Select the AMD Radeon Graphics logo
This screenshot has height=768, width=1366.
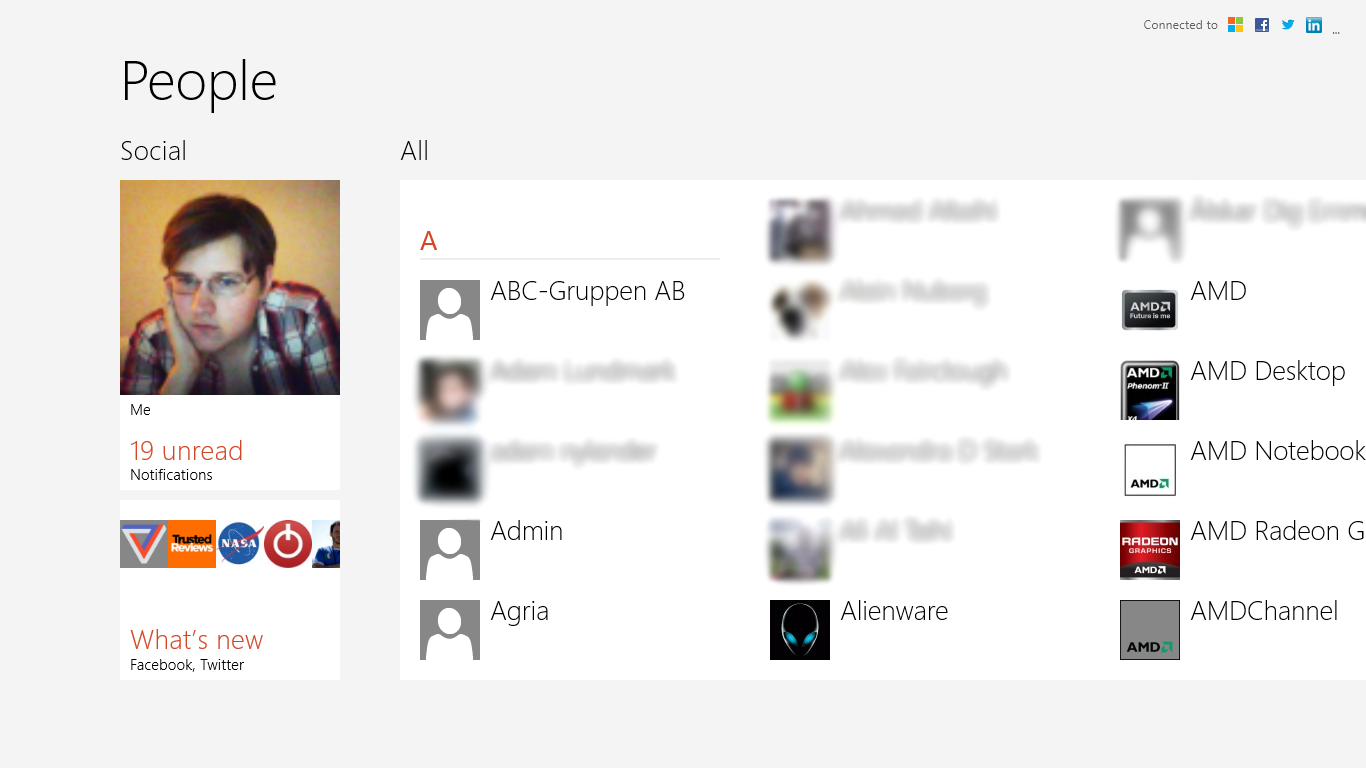[1150, 550]
